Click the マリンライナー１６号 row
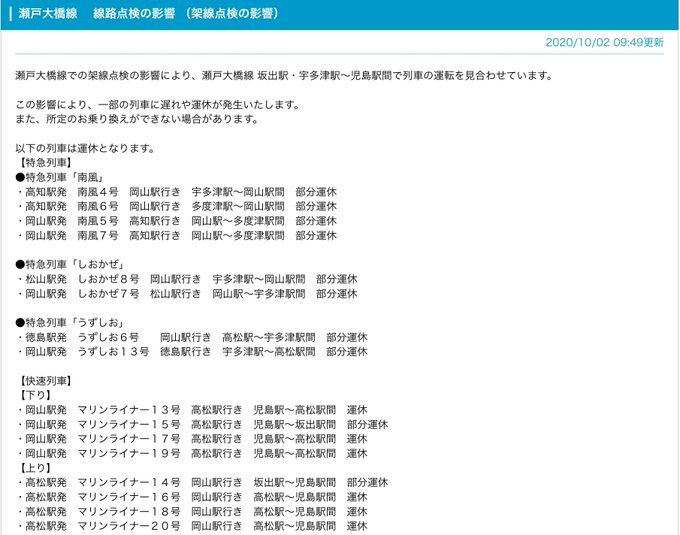 click(x=192, y=497)
